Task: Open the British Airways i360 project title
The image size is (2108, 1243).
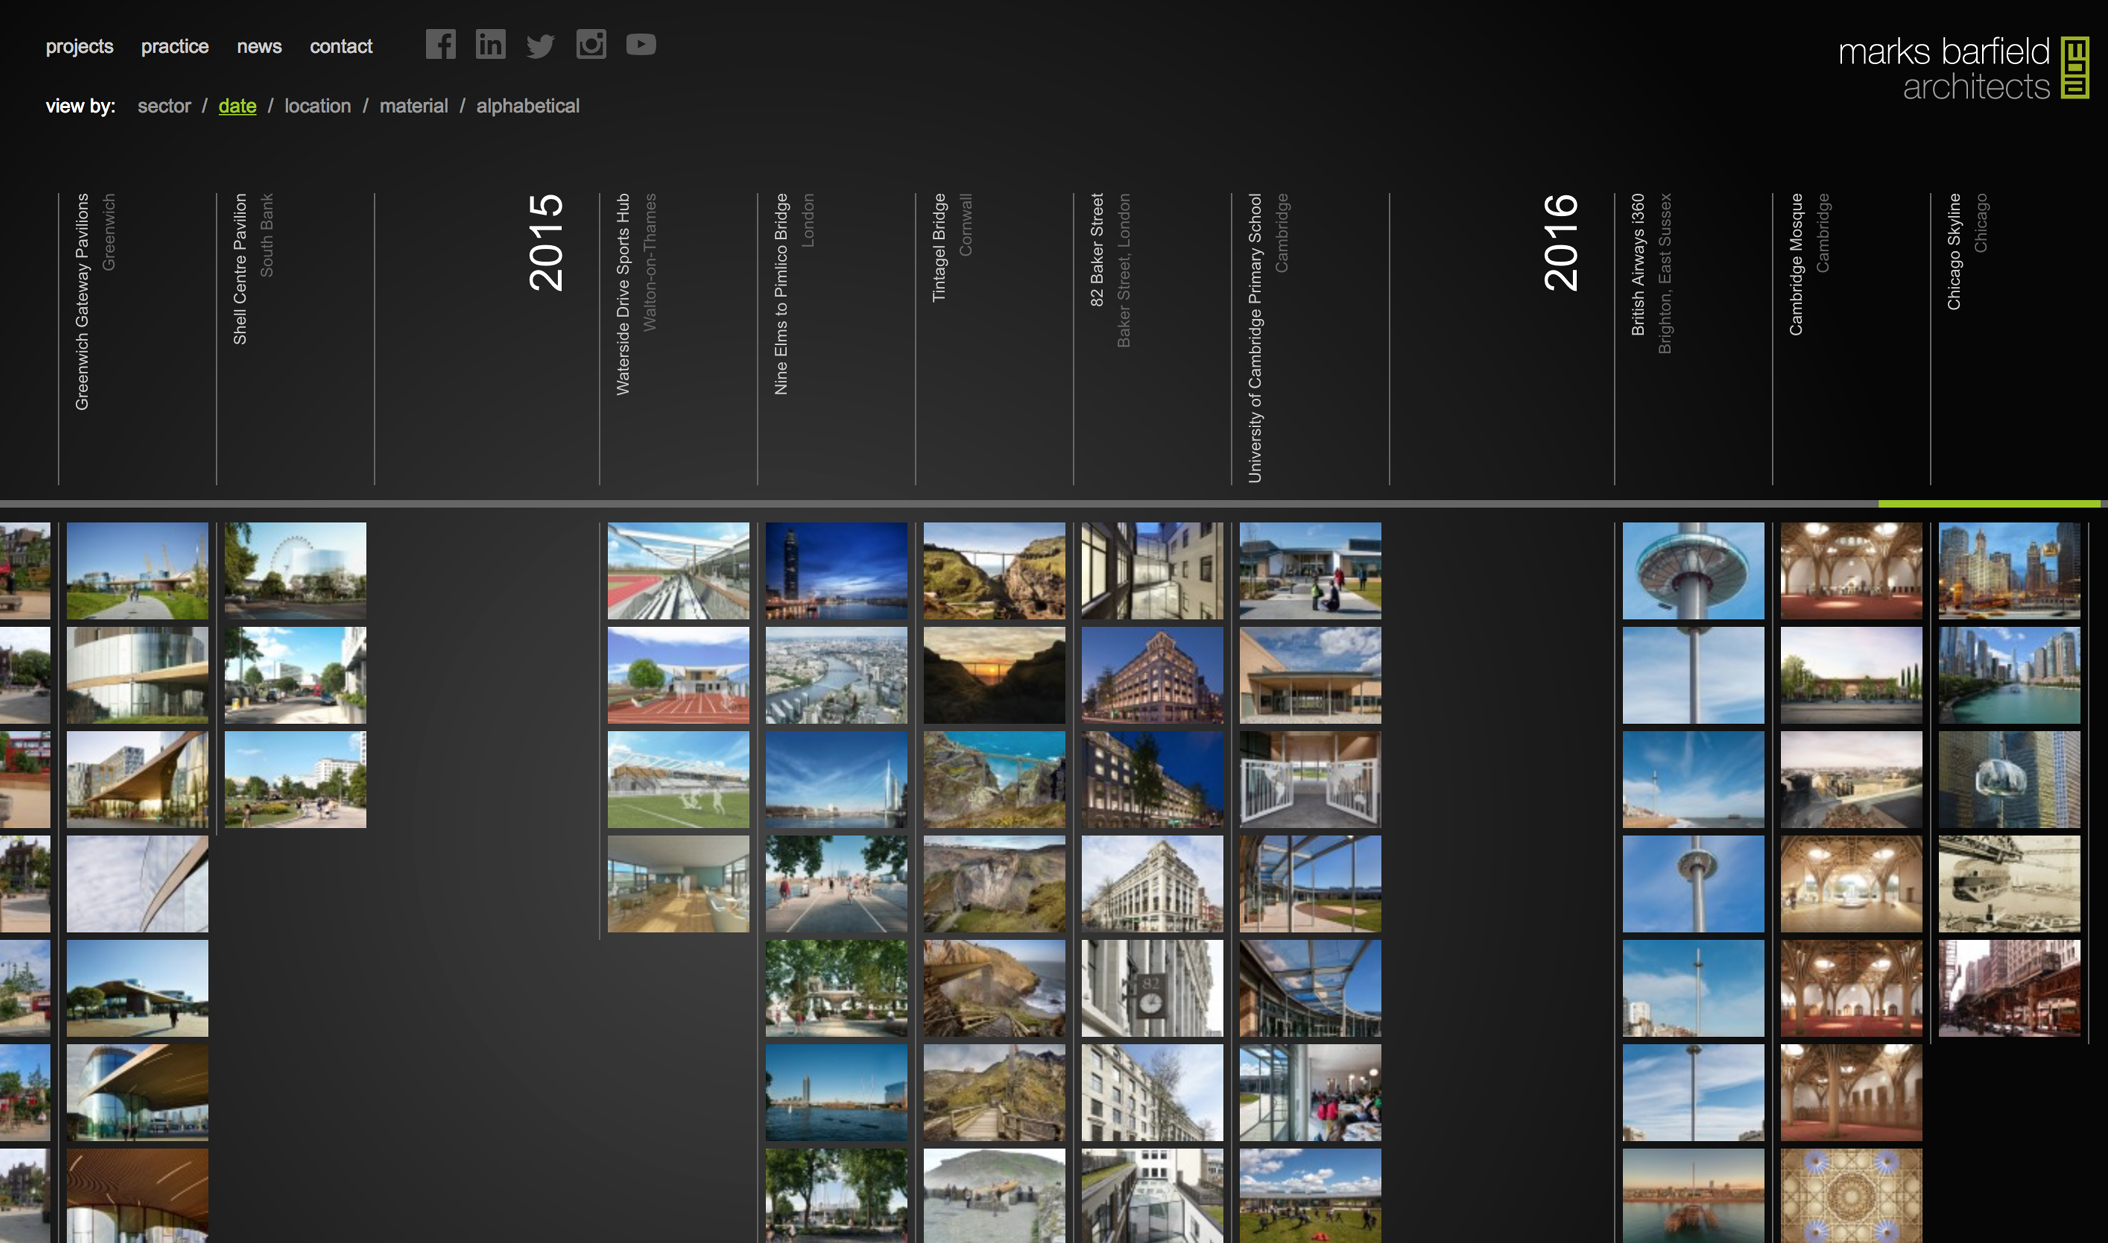Action: pyautogui.click(x=1638, y=265)
